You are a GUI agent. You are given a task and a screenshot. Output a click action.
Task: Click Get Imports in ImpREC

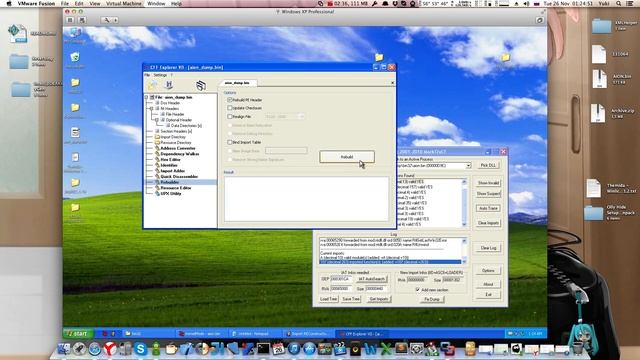(379, 299)
